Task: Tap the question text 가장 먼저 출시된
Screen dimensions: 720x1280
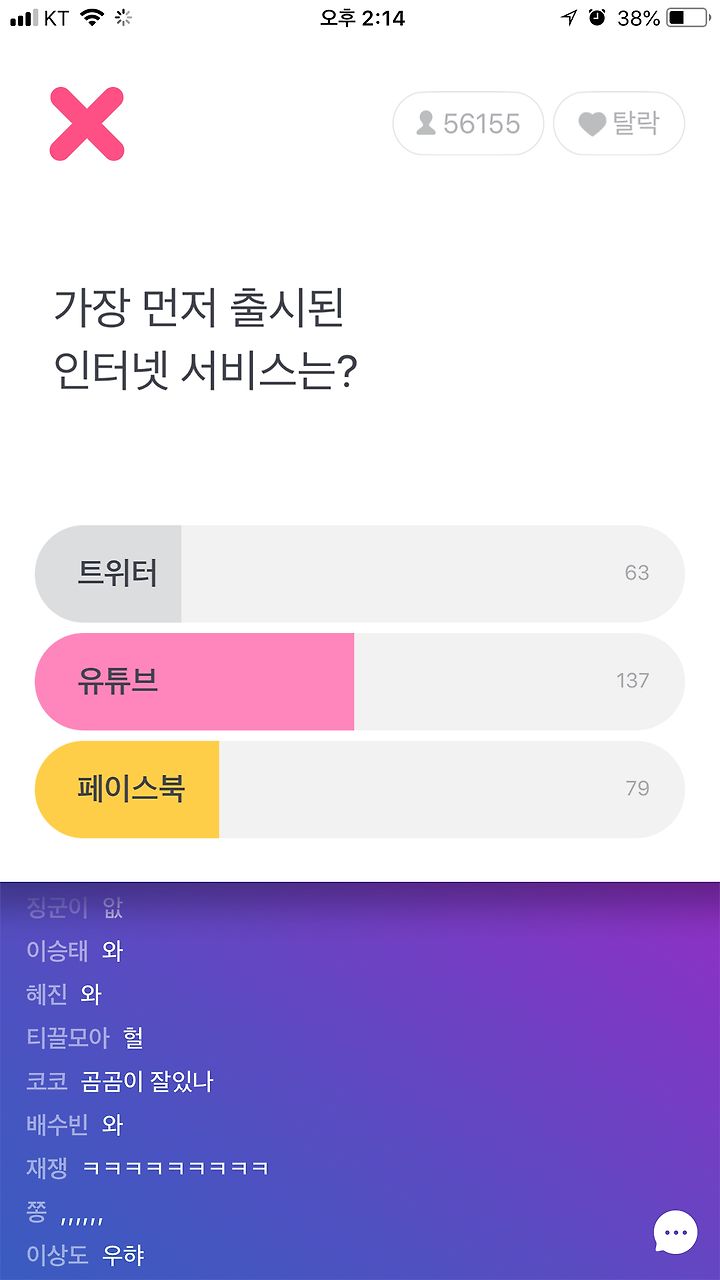Action: tap(199, 309)
